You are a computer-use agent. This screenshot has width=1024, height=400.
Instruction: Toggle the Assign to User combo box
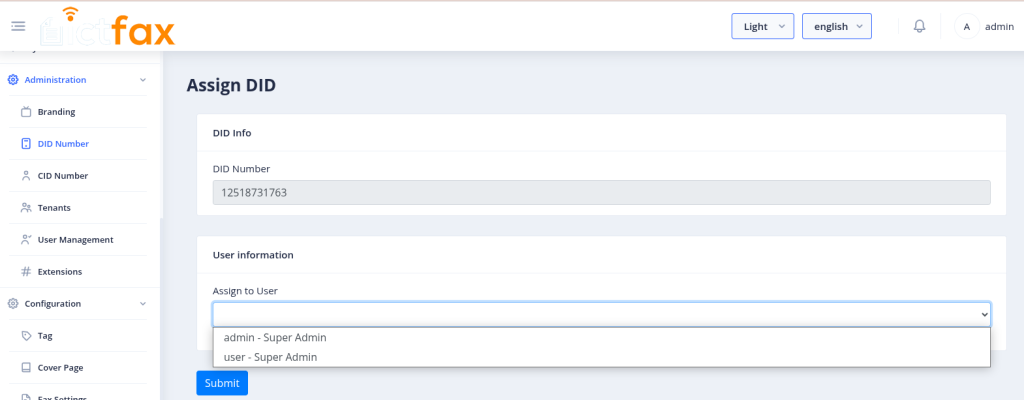[x=601, y=315]
